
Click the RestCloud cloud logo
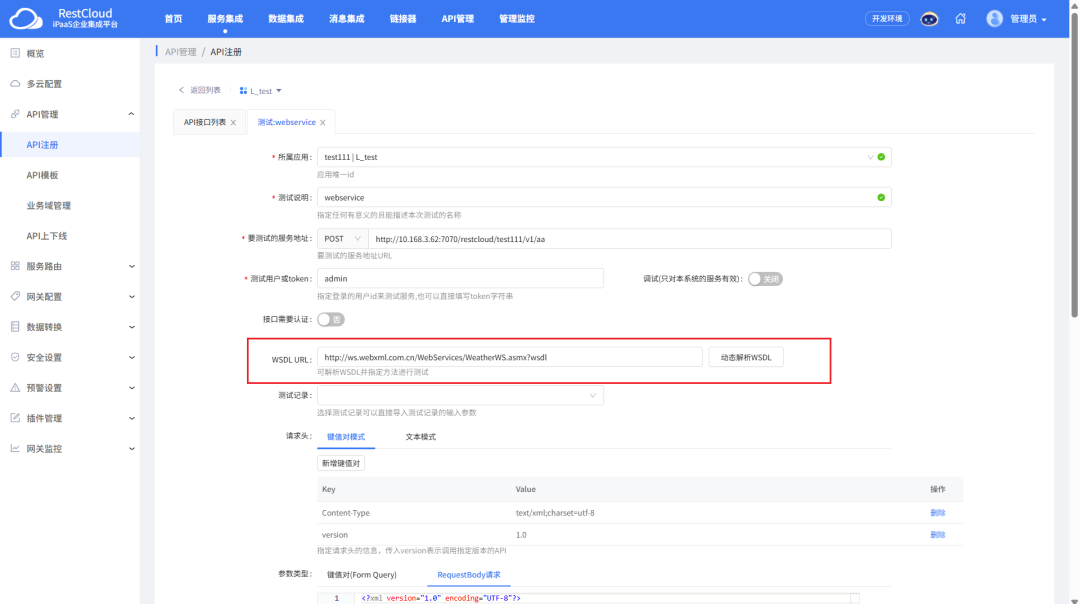26,19
